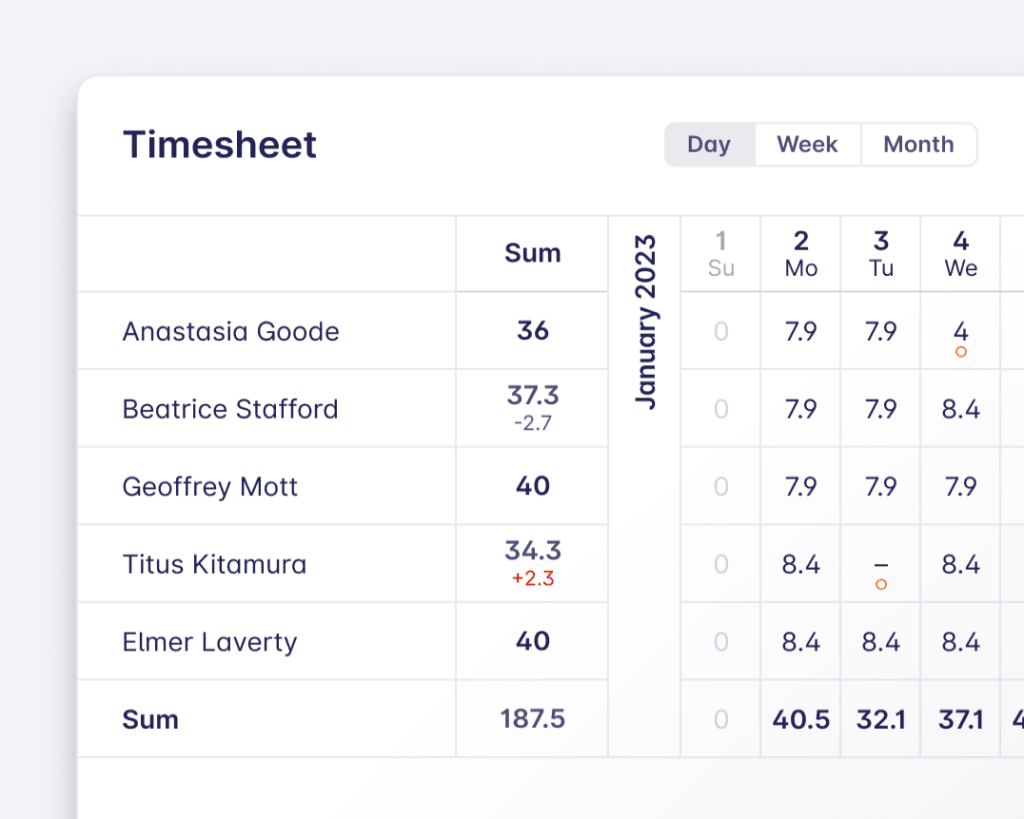Click the January 2023 month label
The image size is (1024, 819).
pyautogui.click(x=645, y=325)
